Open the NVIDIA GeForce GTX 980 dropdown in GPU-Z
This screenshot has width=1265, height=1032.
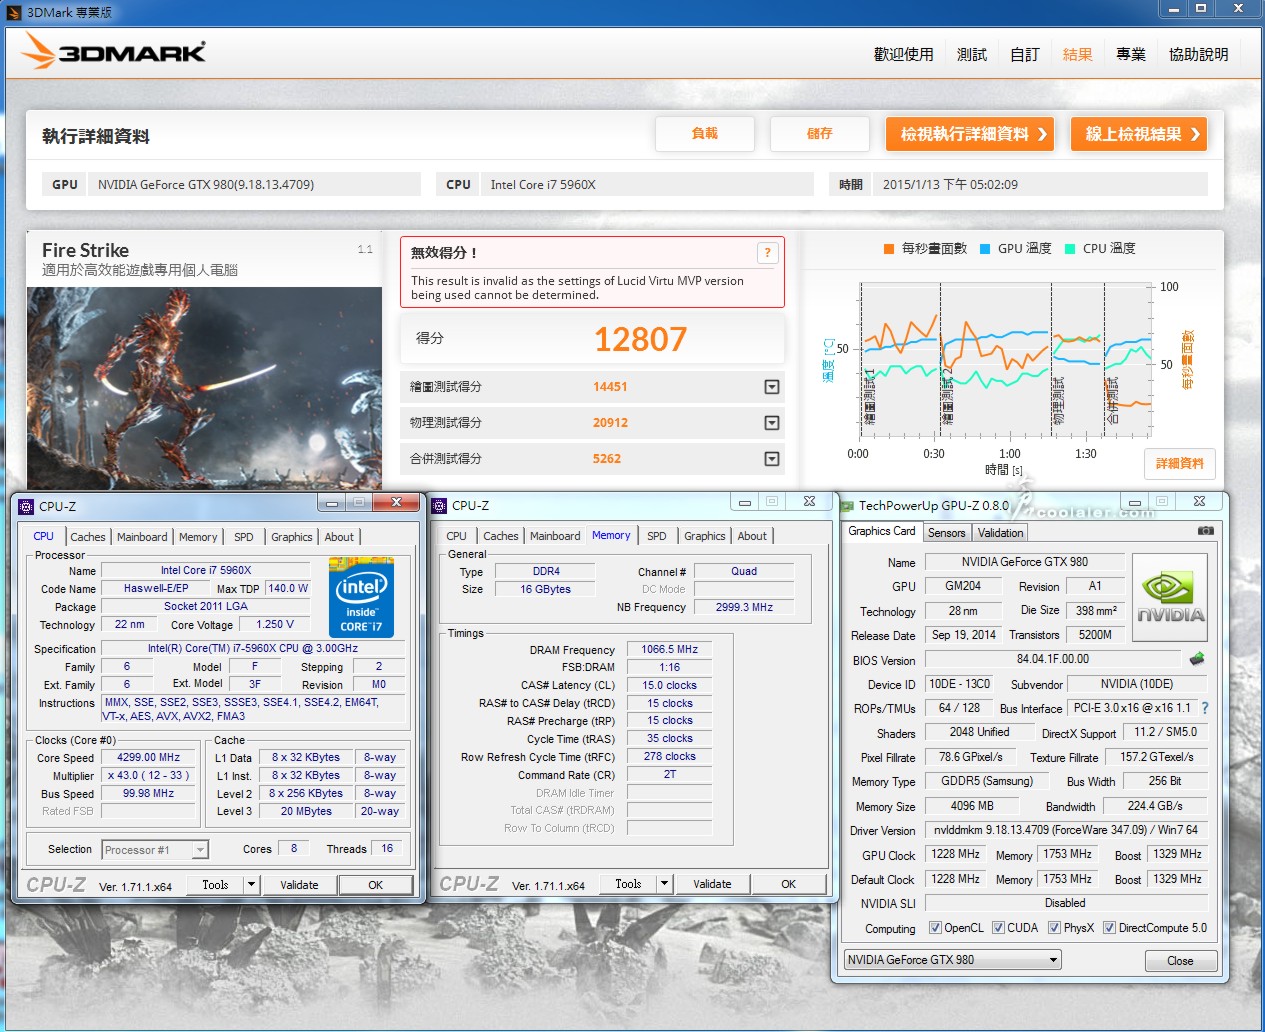pyautogui.click(x=953, y=960)
